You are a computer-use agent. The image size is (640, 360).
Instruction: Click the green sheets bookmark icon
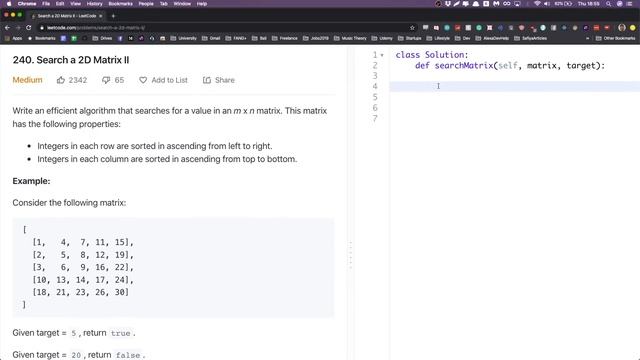74,38
